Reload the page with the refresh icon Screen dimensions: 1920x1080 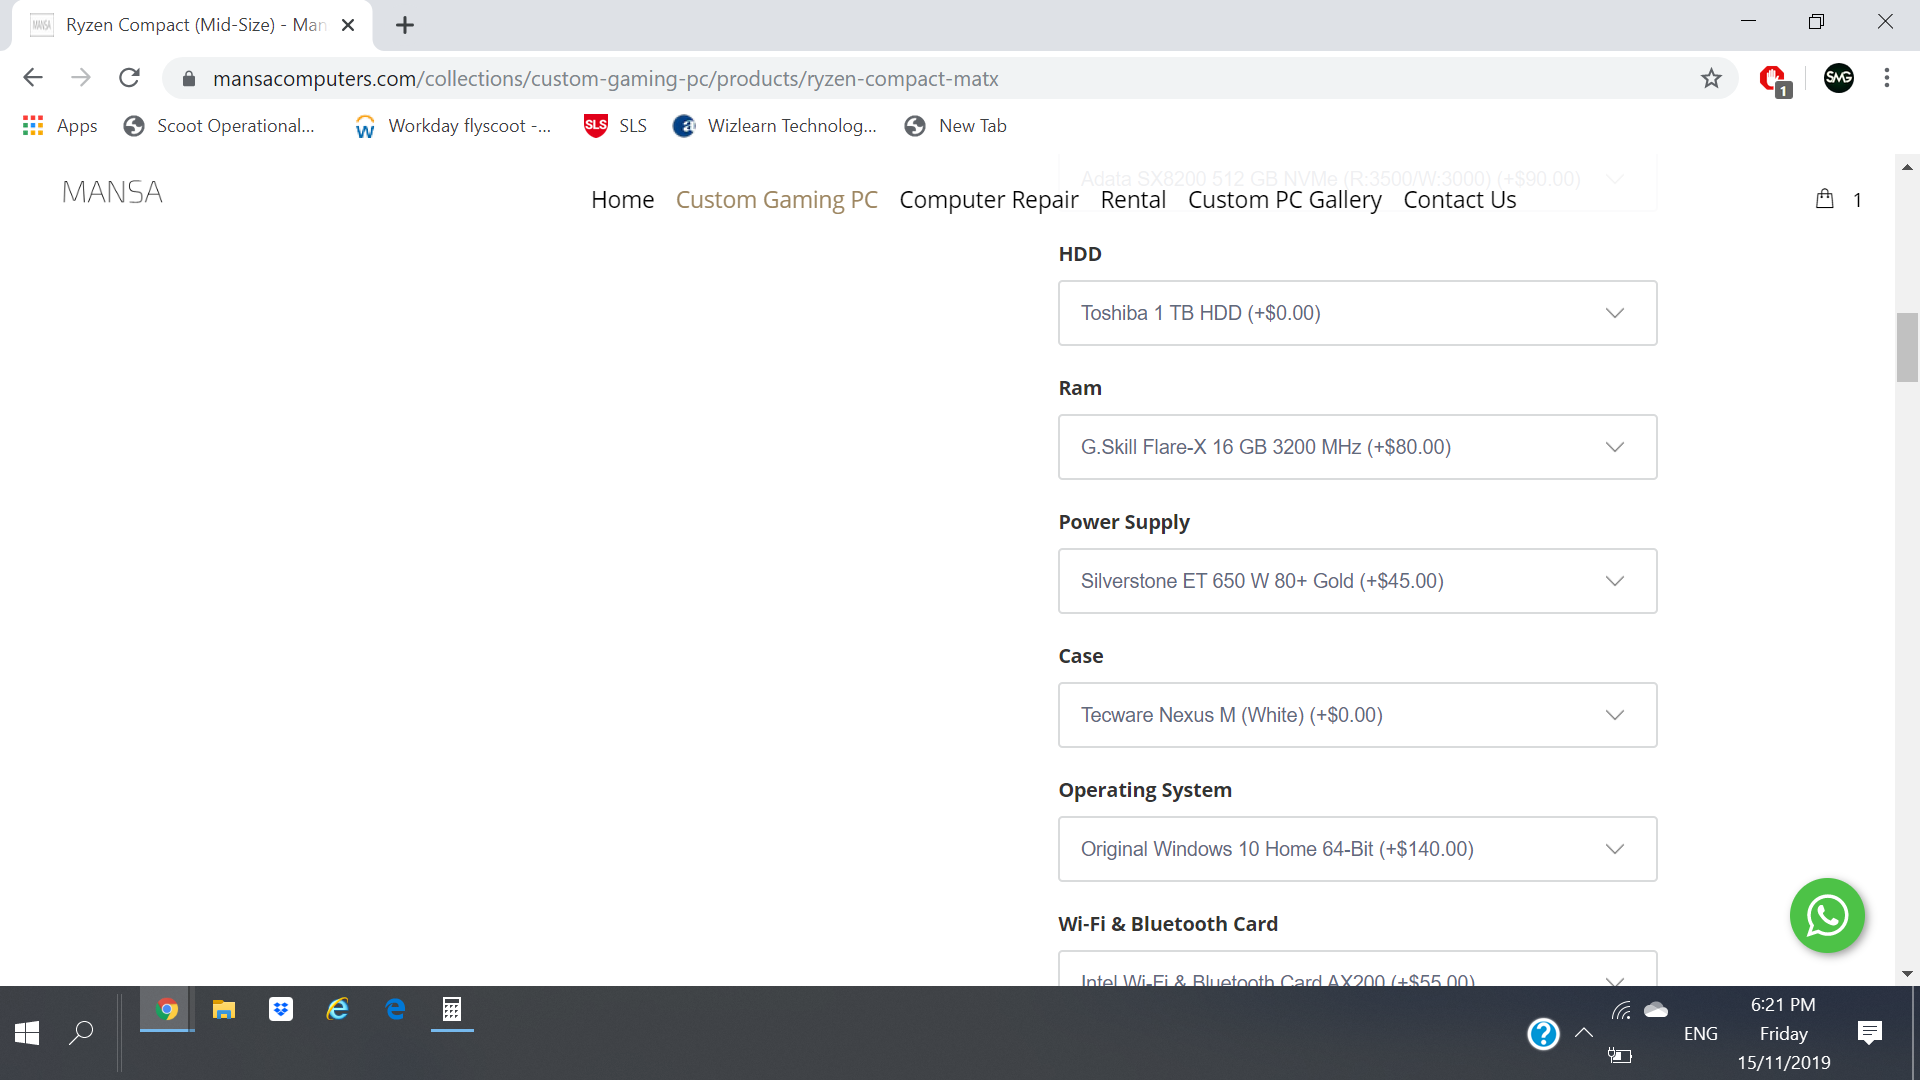(129, 78)
